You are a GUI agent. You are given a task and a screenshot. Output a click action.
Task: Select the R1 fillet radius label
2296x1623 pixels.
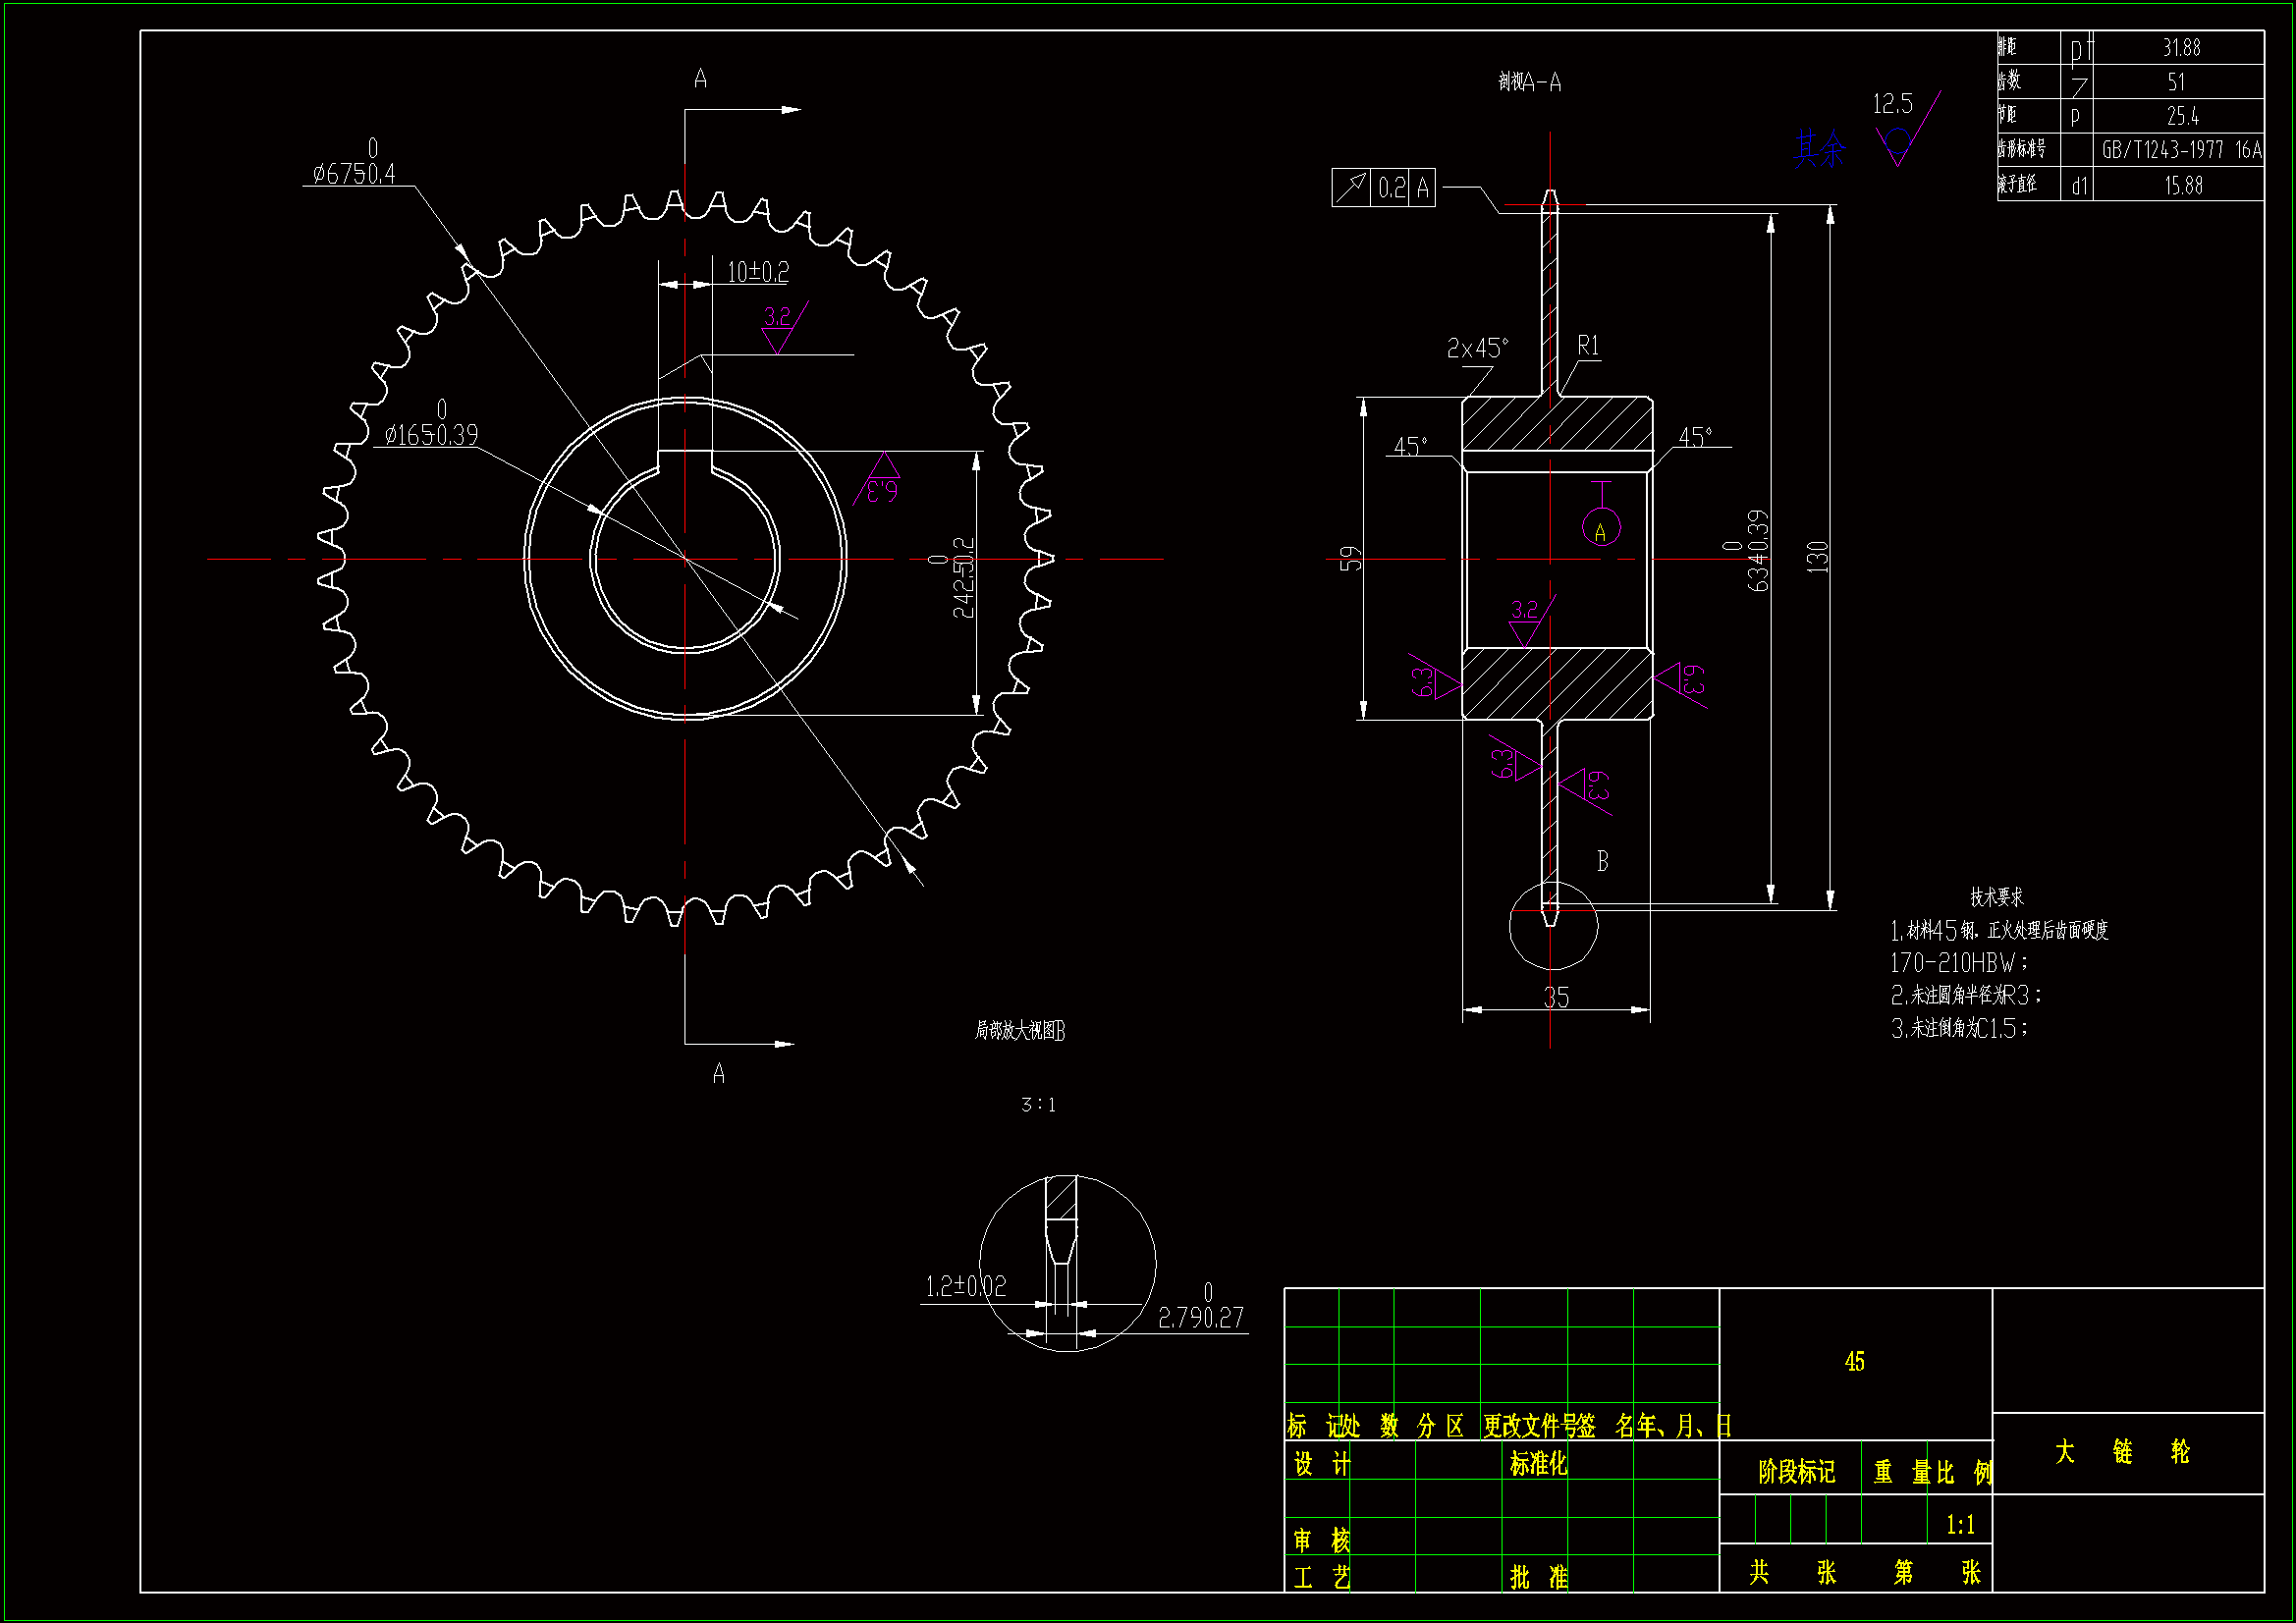pos(1588,346)
